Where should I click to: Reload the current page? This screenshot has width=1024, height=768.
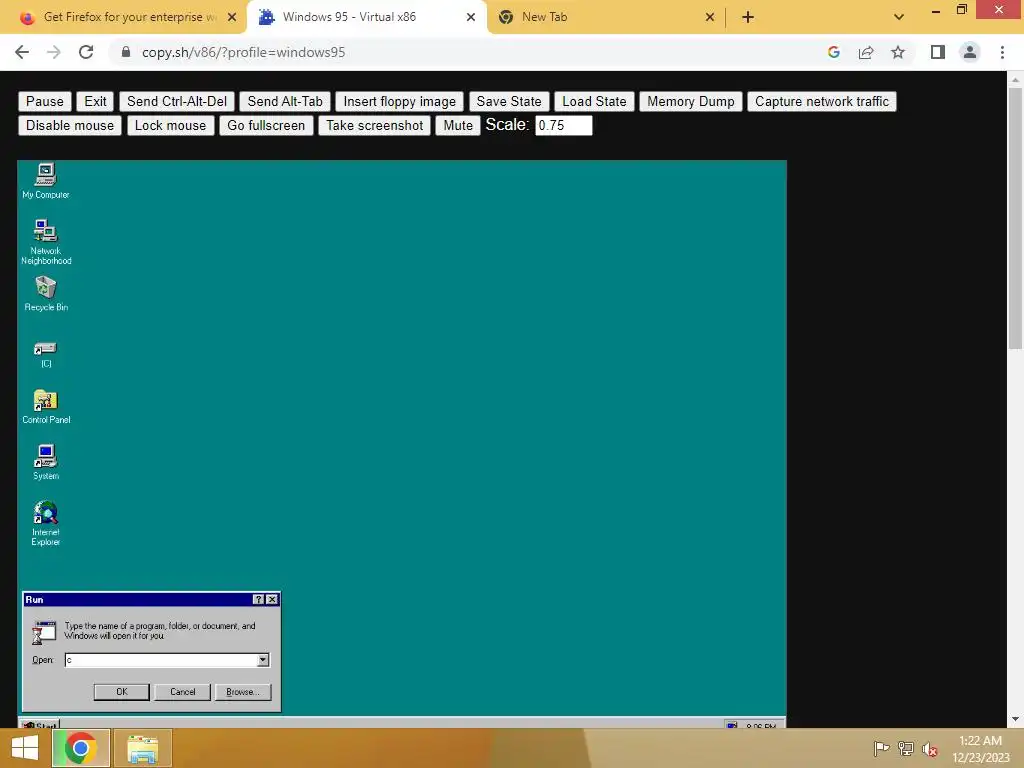[86, 52]
